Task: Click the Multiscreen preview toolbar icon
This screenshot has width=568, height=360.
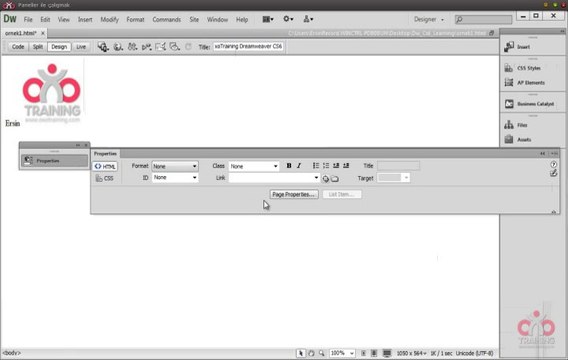Action: point(103,47)
